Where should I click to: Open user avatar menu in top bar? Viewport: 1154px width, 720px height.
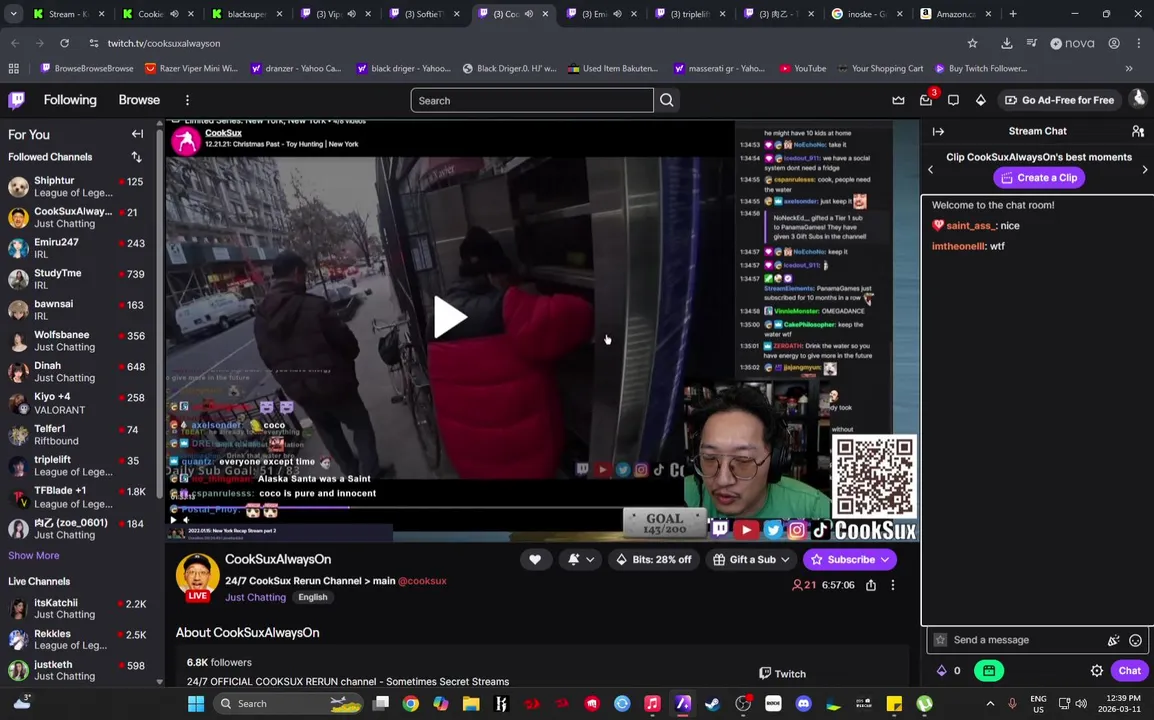coord(1139,99)
